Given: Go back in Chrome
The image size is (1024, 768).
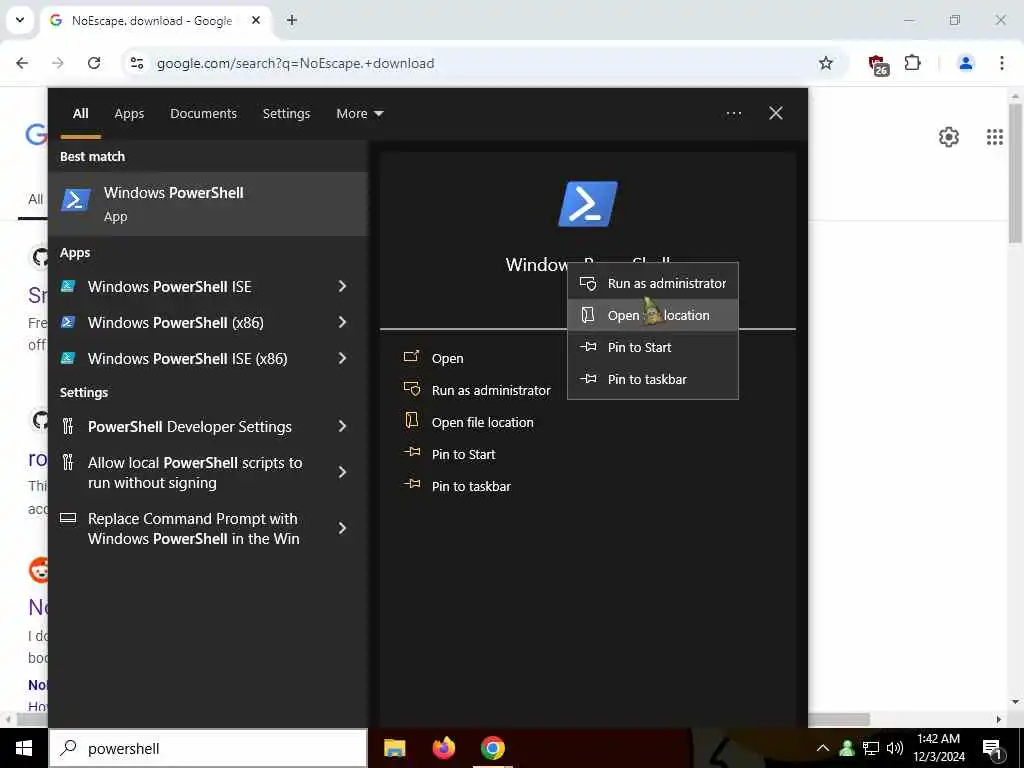Looking at the screenshot, I should tap(22, 63).
